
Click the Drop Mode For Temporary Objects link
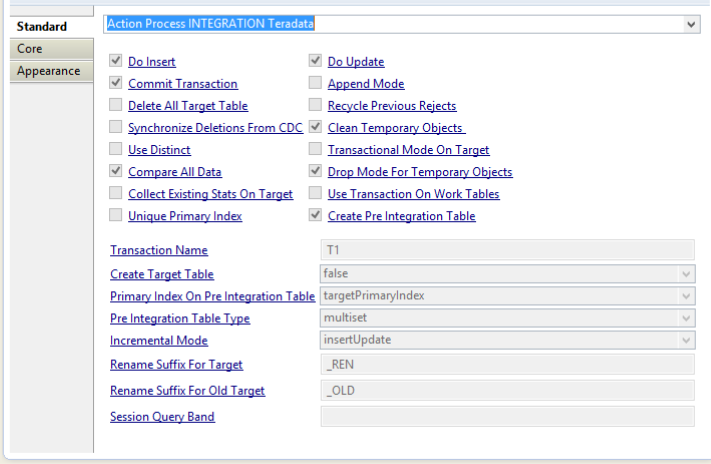point(420,172)
